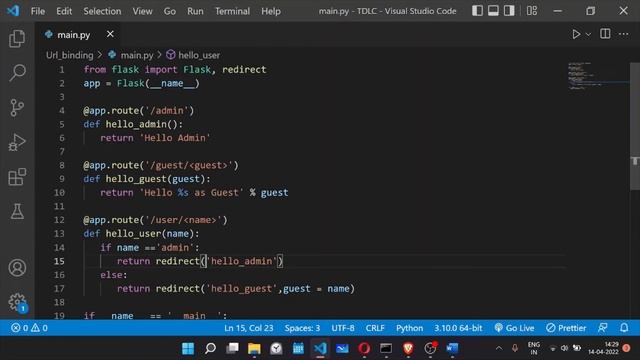
Task: Open the Opera browser taskbar icon
Action: (364, 348)
